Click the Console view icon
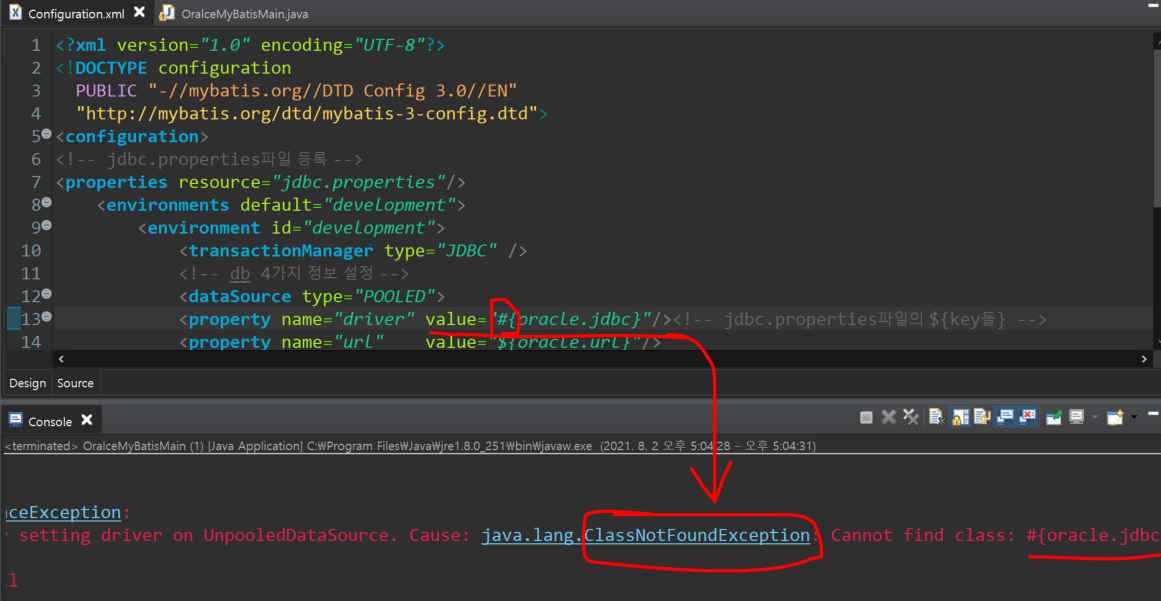Viewport: 1161px width, 601px height. click(15, 420)
